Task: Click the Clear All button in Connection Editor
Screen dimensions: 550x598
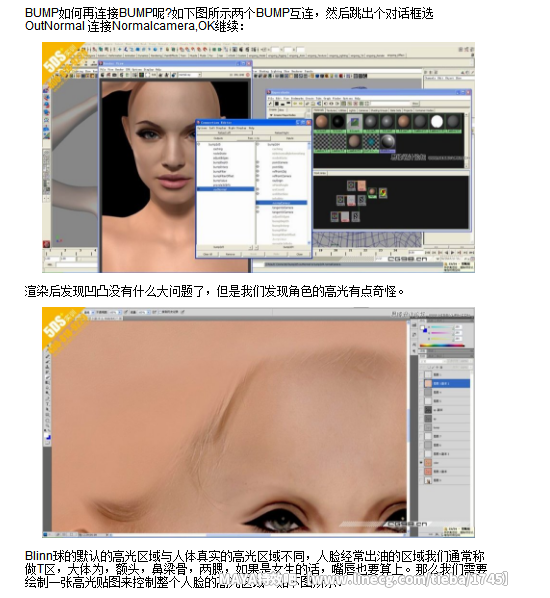Action: point(207,254)
